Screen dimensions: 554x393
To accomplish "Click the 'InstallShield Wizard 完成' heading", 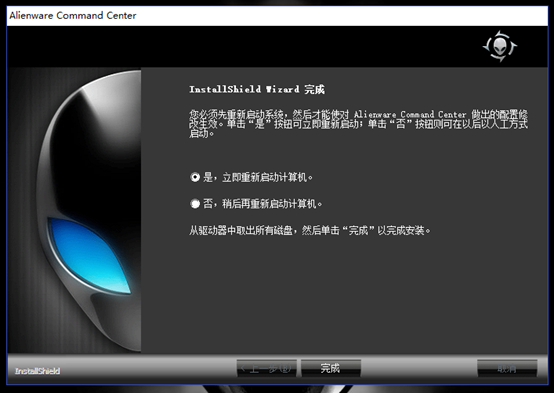I will (257, 89).
